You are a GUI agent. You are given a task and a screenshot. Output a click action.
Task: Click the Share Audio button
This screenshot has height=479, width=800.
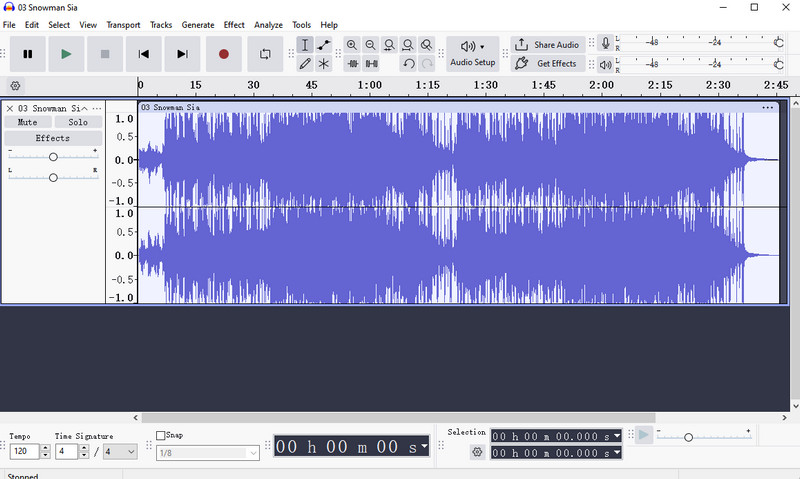click(x=547, y=45)
